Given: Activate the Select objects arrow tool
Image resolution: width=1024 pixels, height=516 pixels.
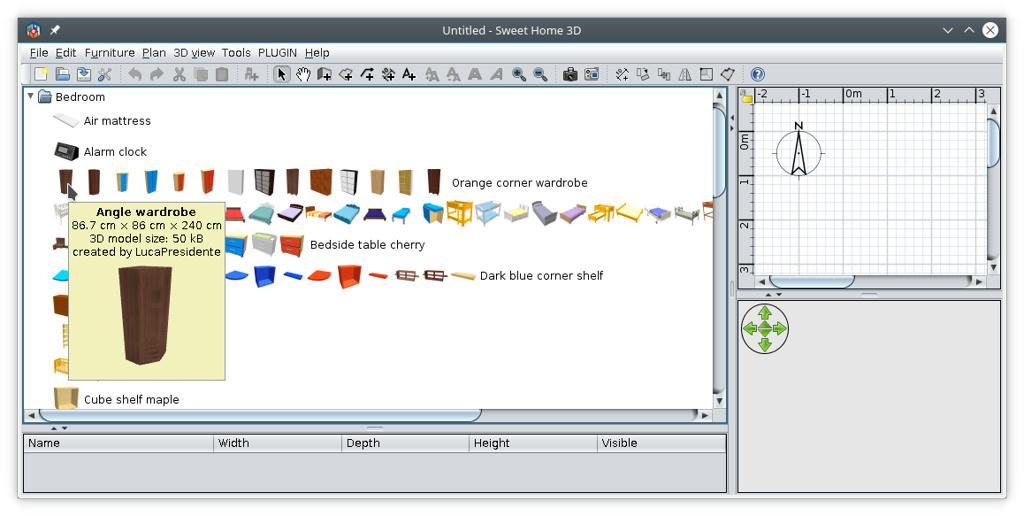Looking at the screenshot, I should tap(281, 74).
